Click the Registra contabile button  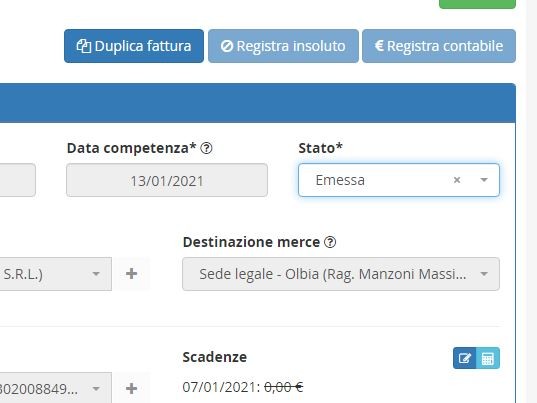(439, 46)
